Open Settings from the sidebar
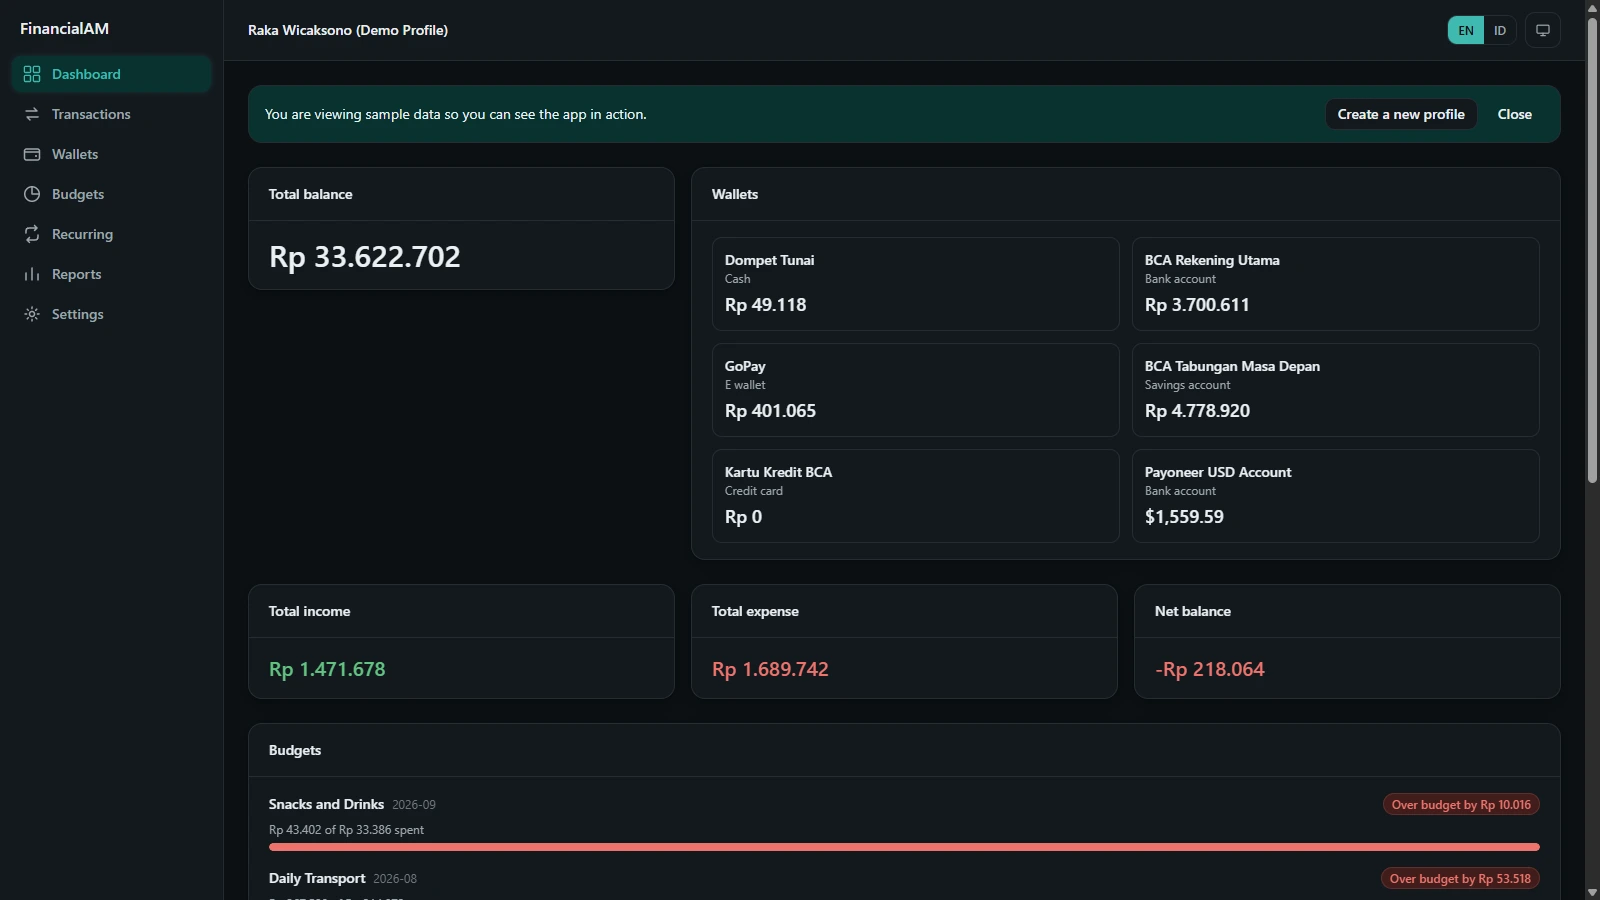Screen dimensions: 1600x900 tap(112, 314)
